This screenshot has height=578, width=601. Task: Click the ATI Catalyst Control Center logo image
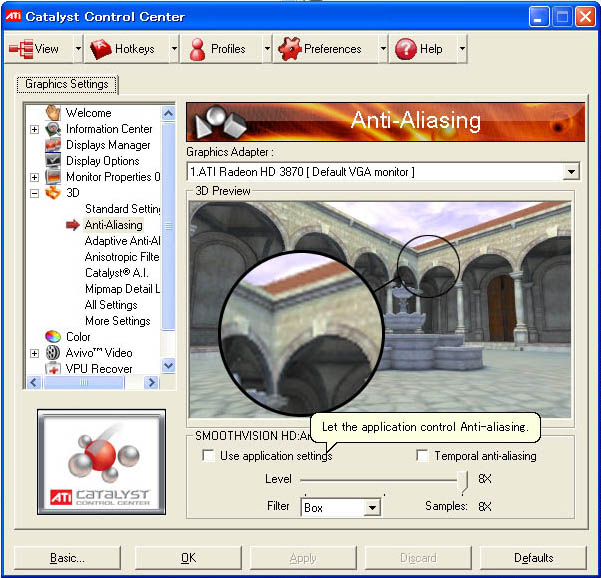pyautogui.click(x=102, y=462)
